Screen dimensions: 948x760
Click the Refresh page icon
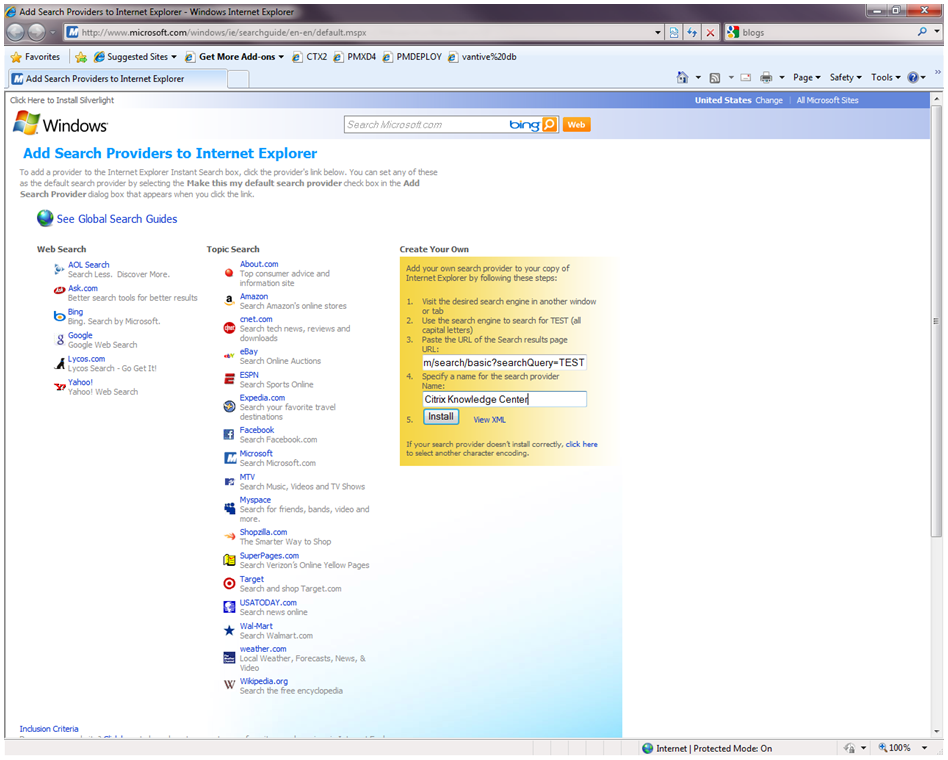click(692, 32)
